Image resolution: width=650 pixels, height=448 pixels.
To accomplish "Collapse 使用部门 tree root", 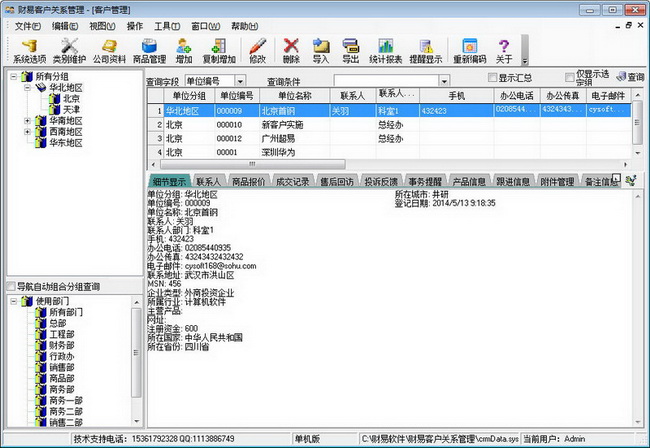I will click(14, 301).
